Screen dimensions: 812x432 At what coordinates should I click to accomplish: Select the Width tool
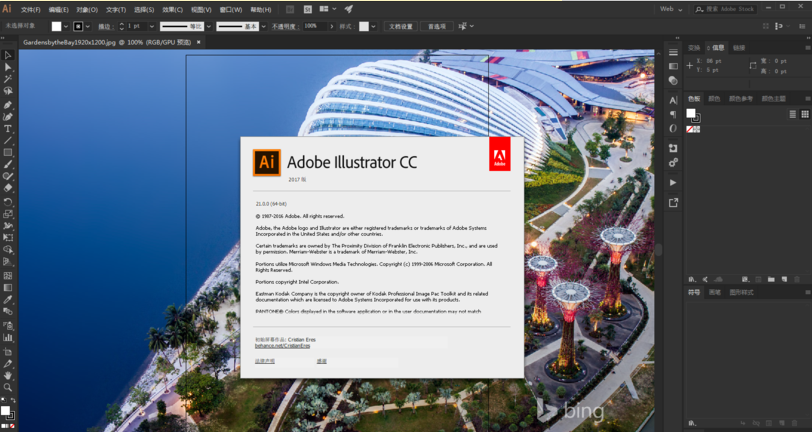coord(8,226)
